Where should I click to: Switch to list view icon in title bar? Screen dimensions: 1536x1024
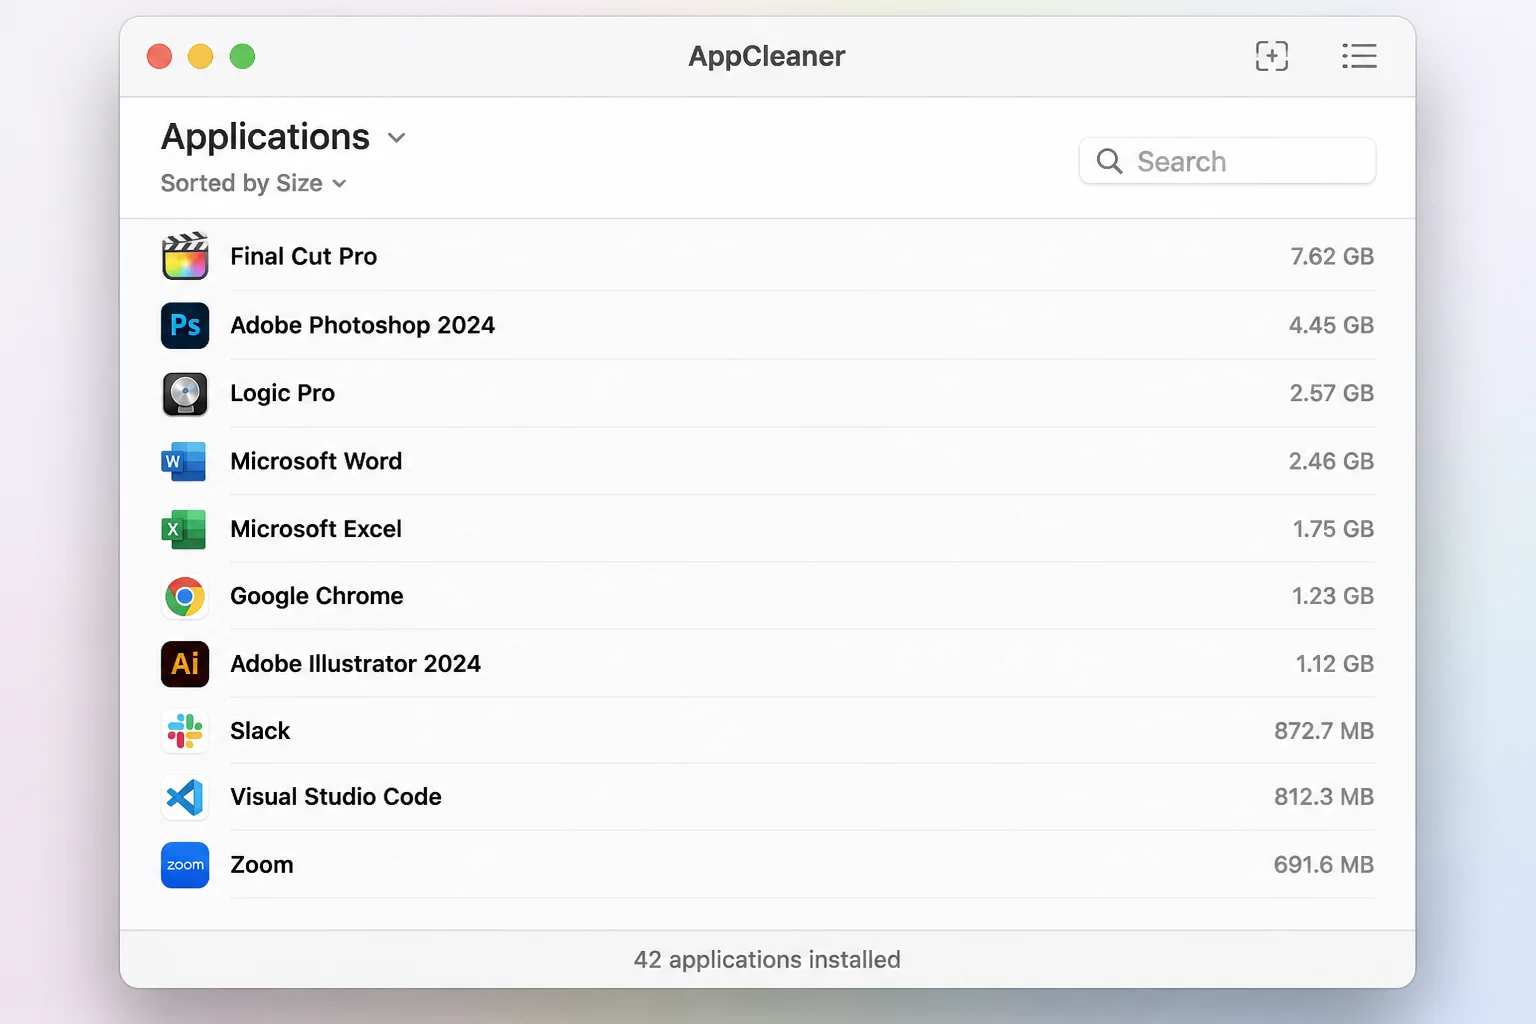tap(1359, 56)
